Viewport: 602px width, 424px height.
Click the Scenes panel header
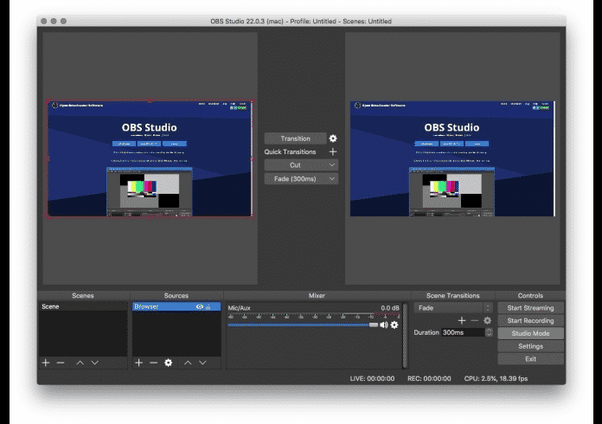(83, 295)
